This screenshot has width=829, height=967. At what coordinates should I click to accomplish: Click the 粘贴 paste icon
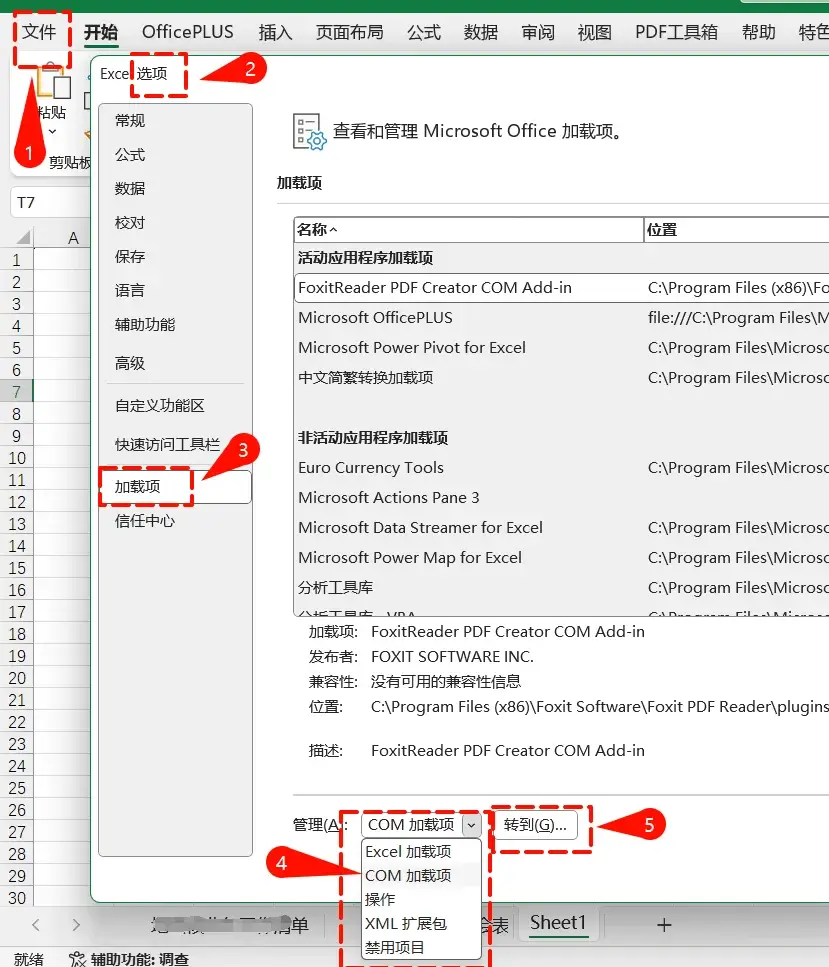pyautogui.click(x=53, y=83)
